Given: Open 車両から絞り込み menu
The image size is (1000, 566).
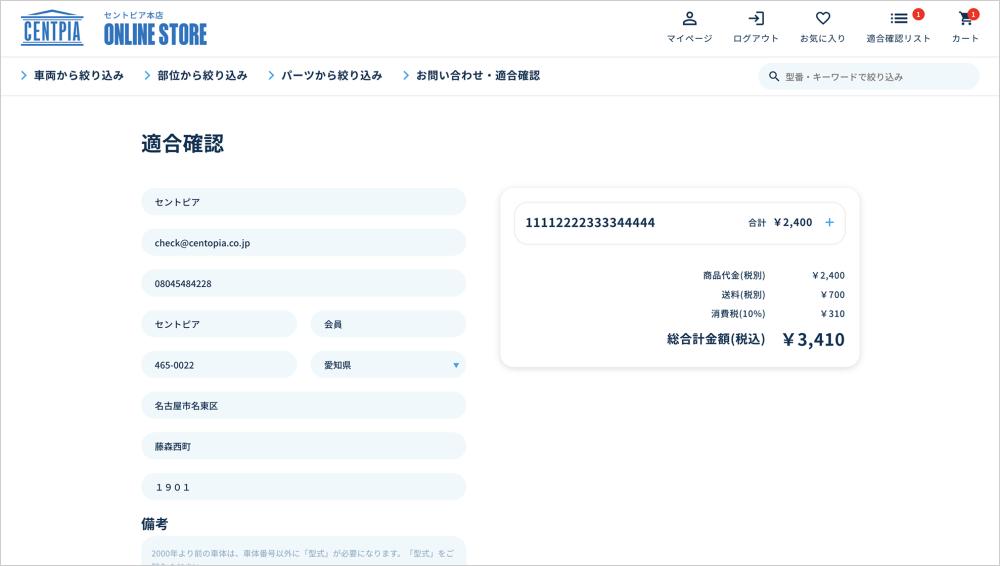Looking at the screenshot, I should (72, 76).
